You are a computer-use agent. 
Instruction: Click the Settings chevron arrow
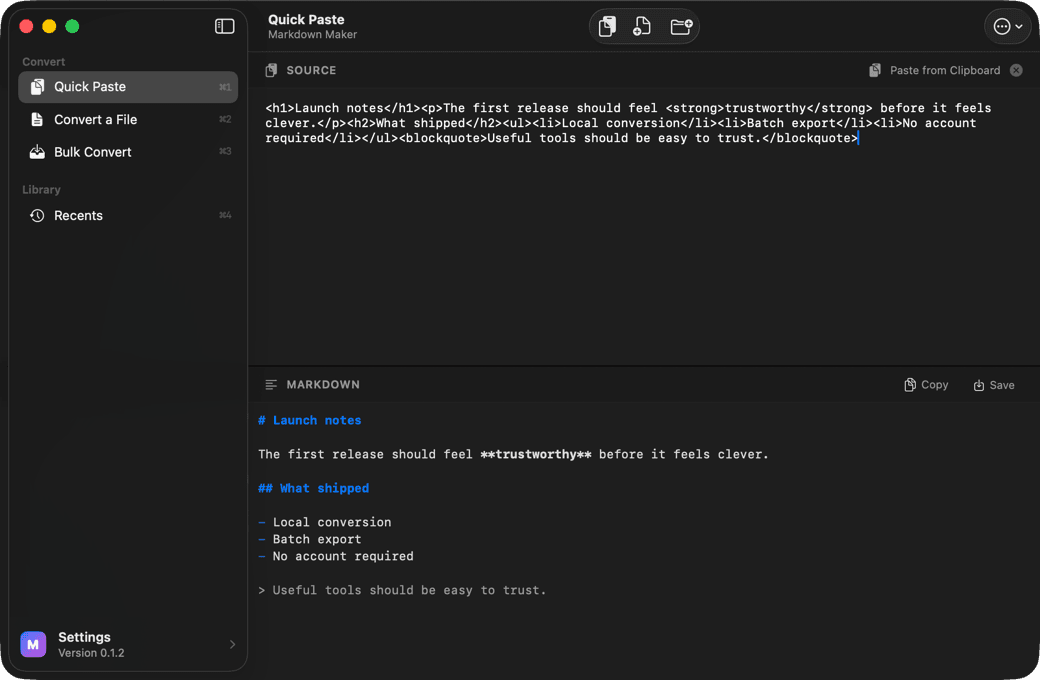pyautogui.click(x=232, y=644)
